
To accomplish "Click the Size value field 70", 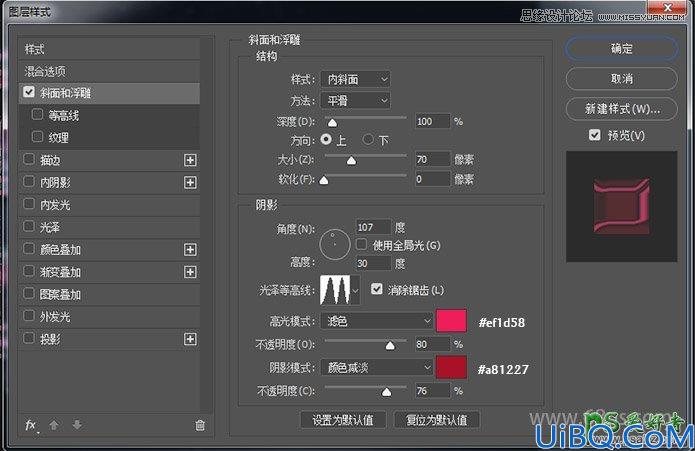I will 432,159.
